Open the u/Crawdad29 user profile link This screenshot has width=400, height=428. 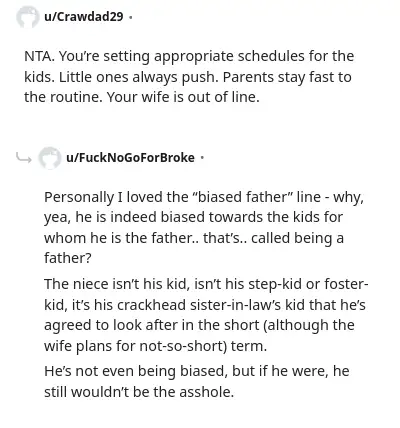point(84,16)
